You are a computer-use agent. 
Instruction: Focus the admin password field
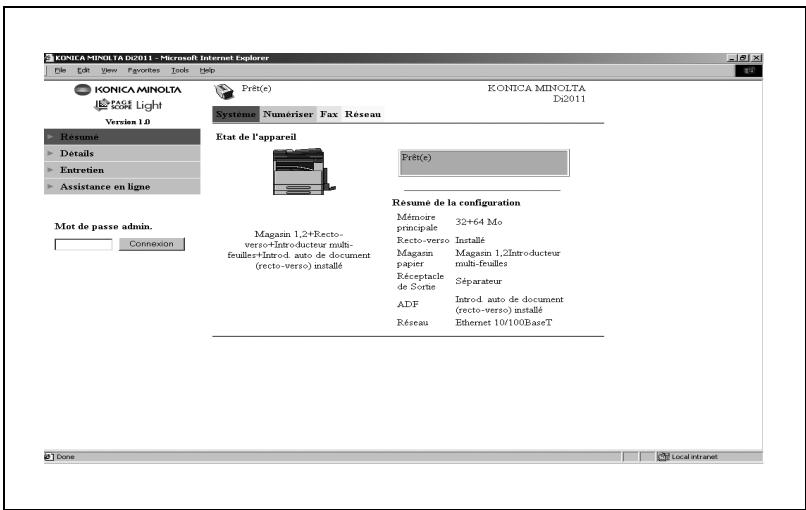(x=83, y=244)
